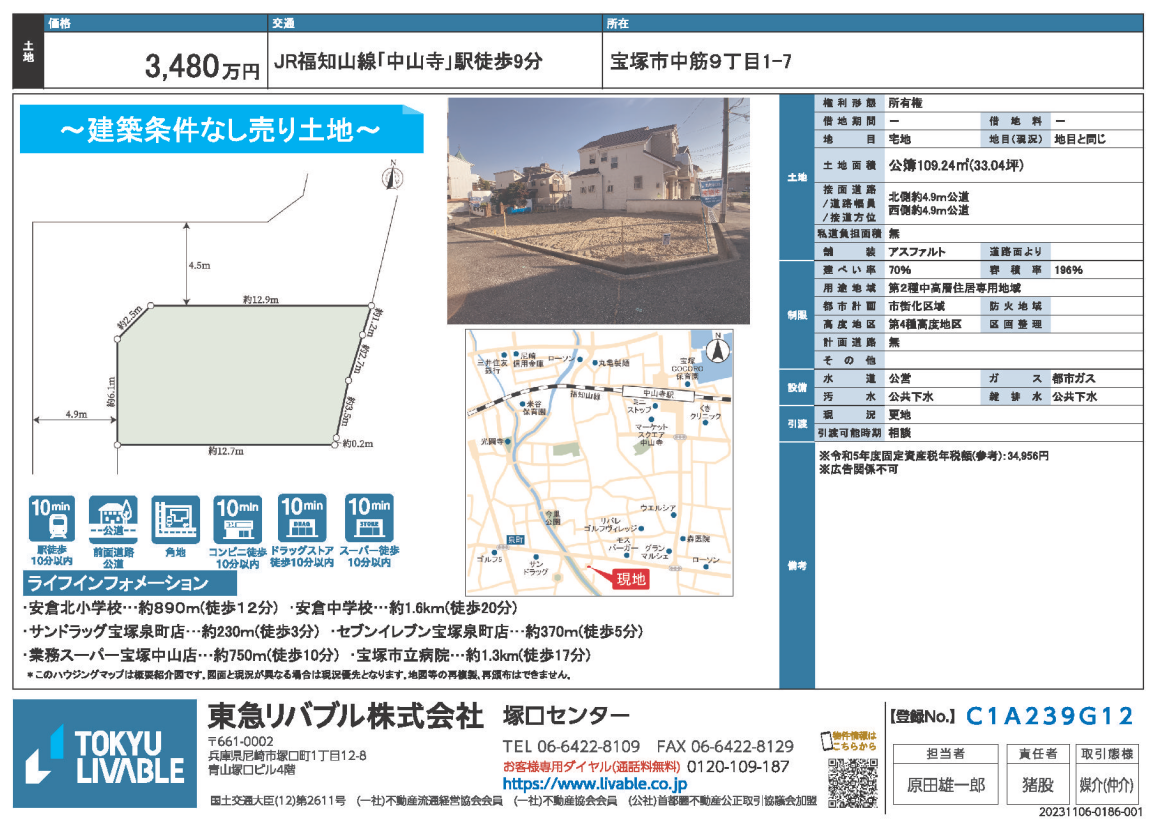Screen dimensions: 1162x828
Task: Click the convenience store 10min icon
Action: point(238,520)
